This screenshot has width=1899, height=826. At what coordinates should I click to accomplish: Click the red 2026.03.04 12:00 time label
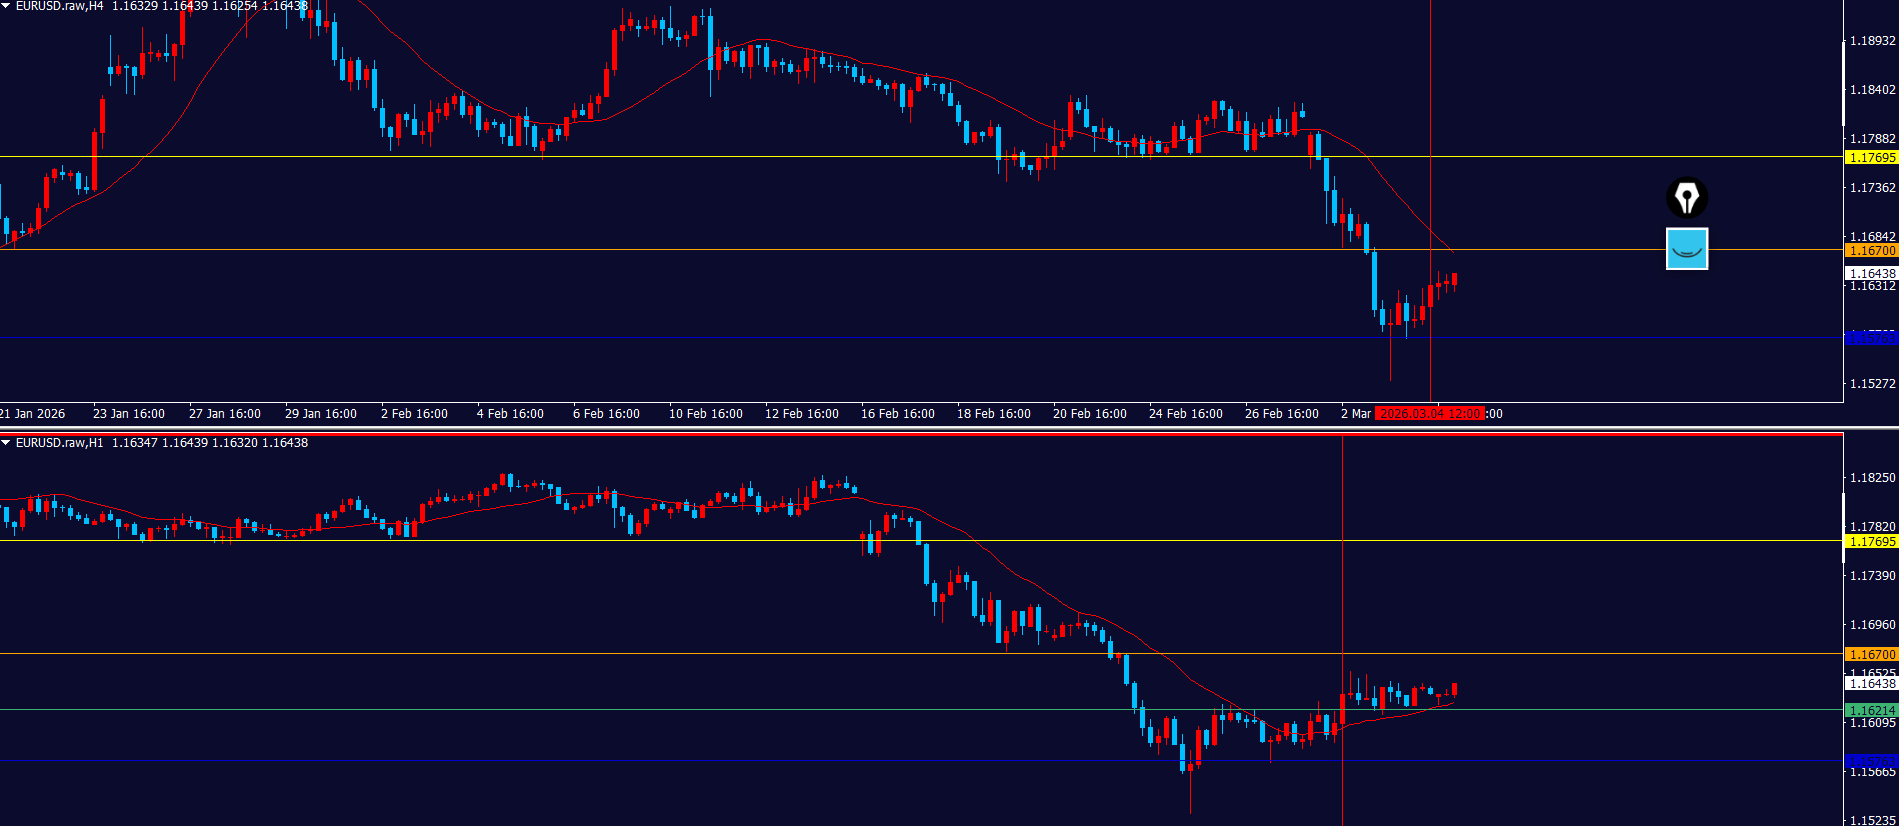pyautogui.click(x=1429, y=414)
